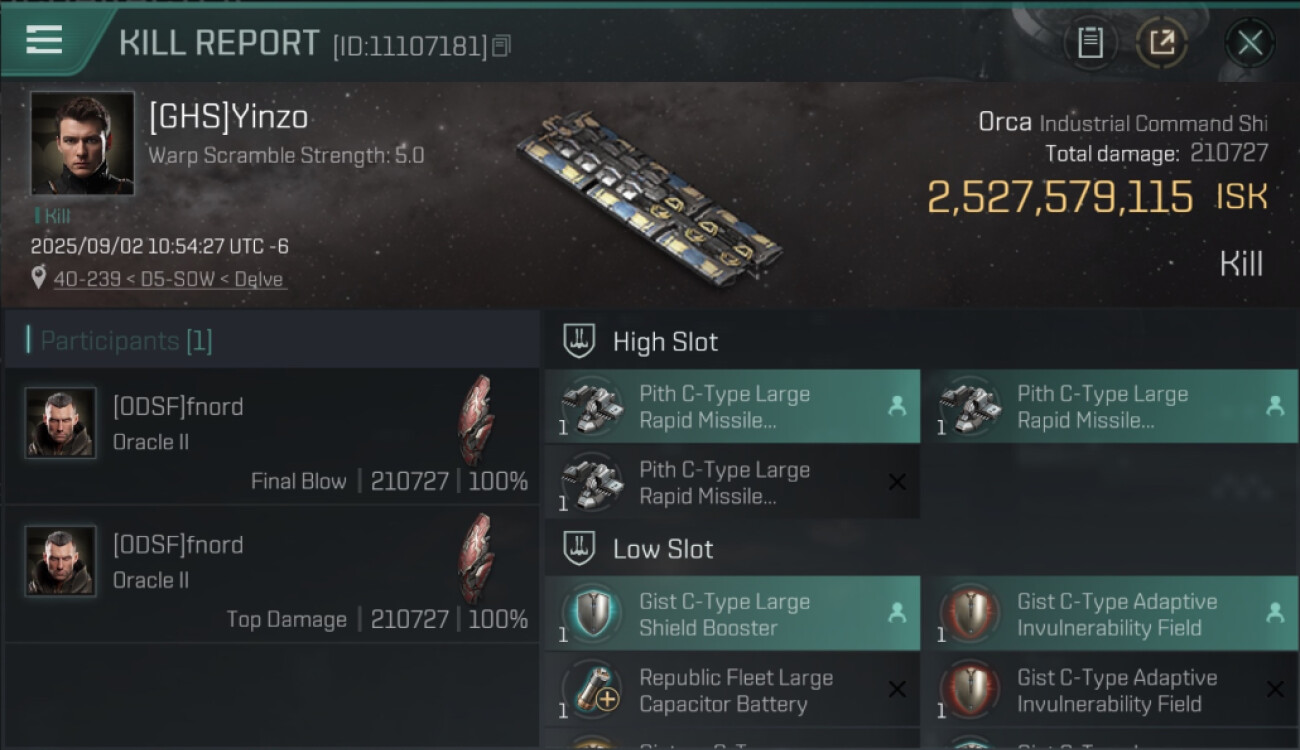The width and height of the screenshot is (1300, 750).
Task: Click the X on the unhighlighted Pith C-Type launcher
Action: click(897, 482)
